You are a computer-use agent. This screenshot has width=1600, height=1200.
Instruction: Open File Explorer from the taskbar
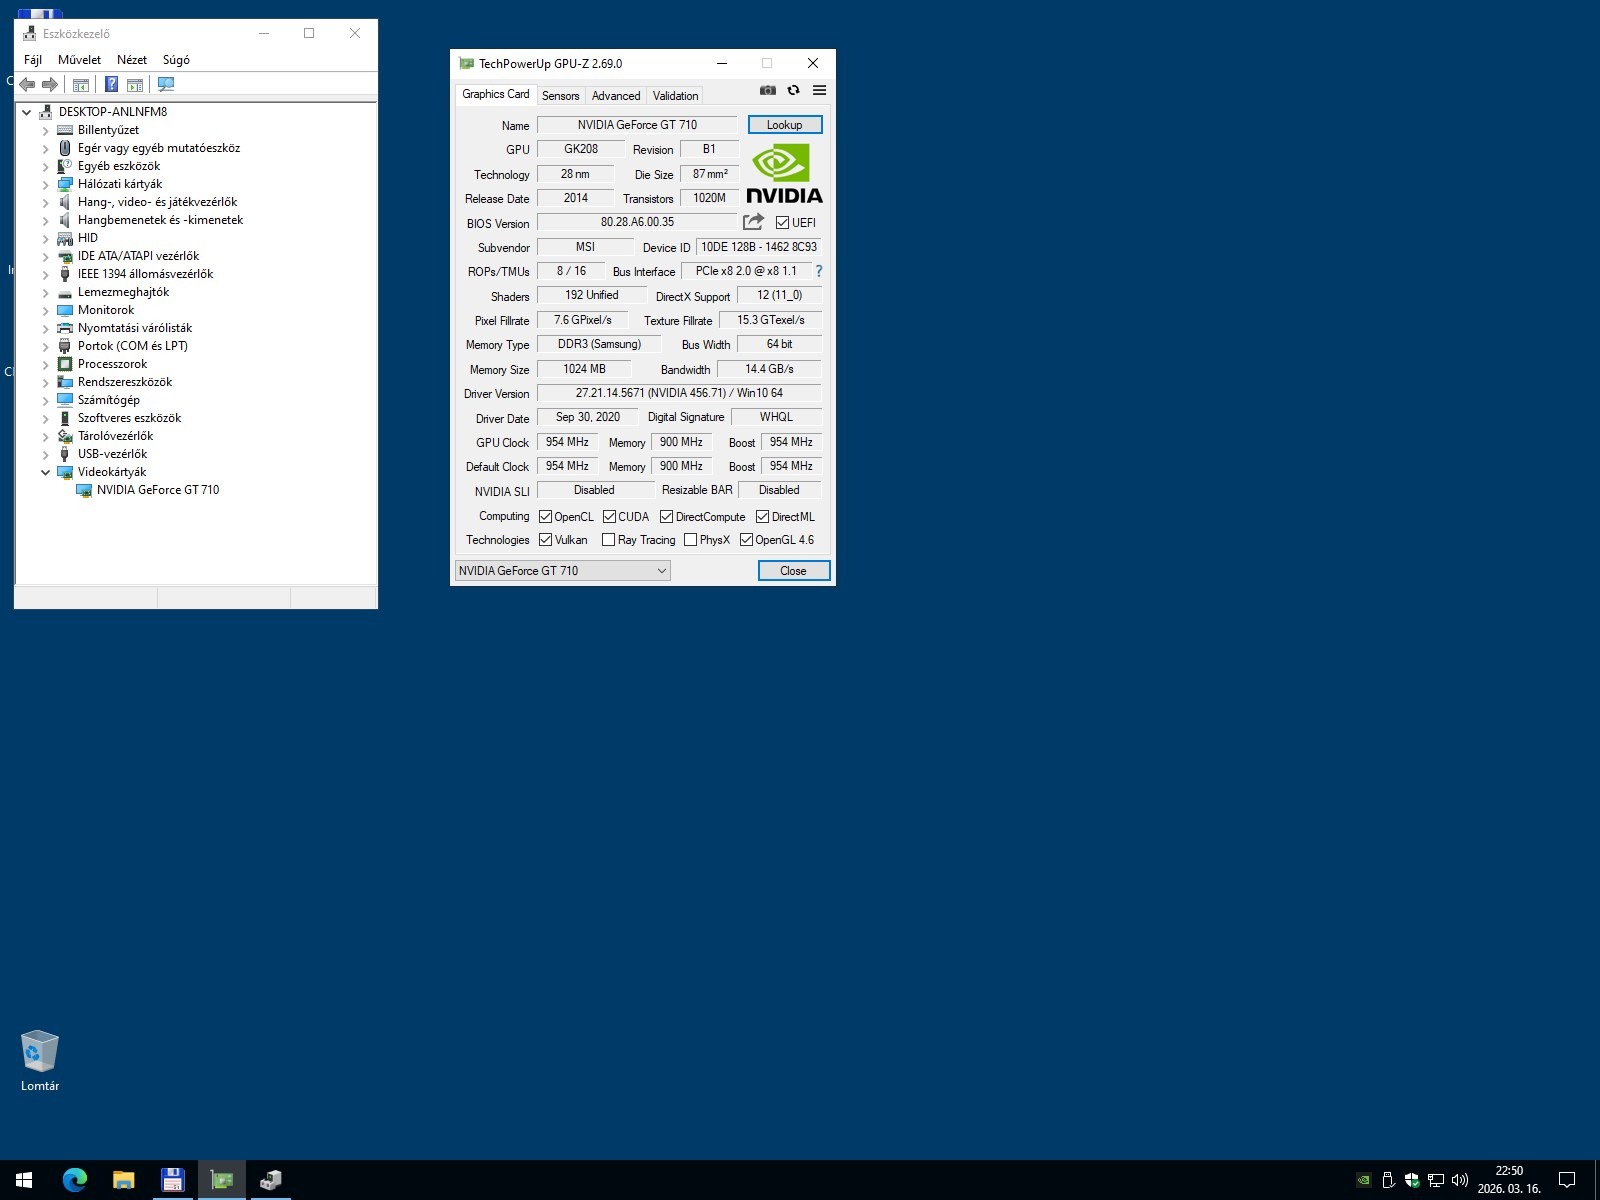pyautogui.click(x=123, y=1180)
